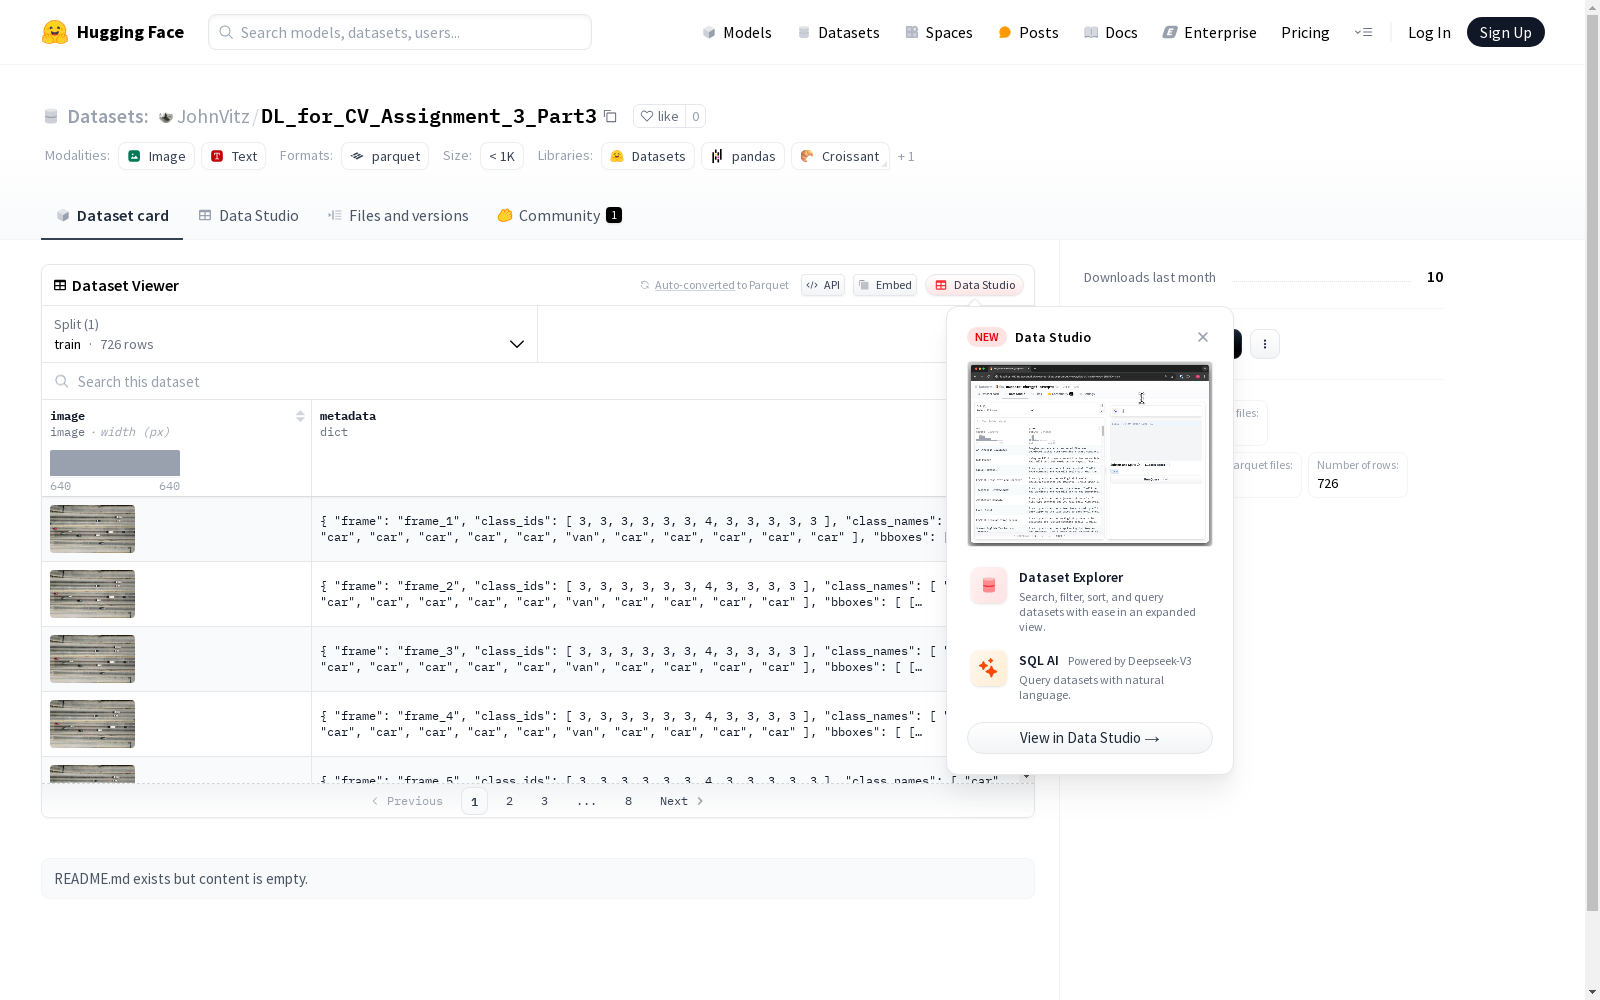Click the frame_2 metadata cell
This screenshot has width=1600, height=1000.
click(x=629, y=594)
